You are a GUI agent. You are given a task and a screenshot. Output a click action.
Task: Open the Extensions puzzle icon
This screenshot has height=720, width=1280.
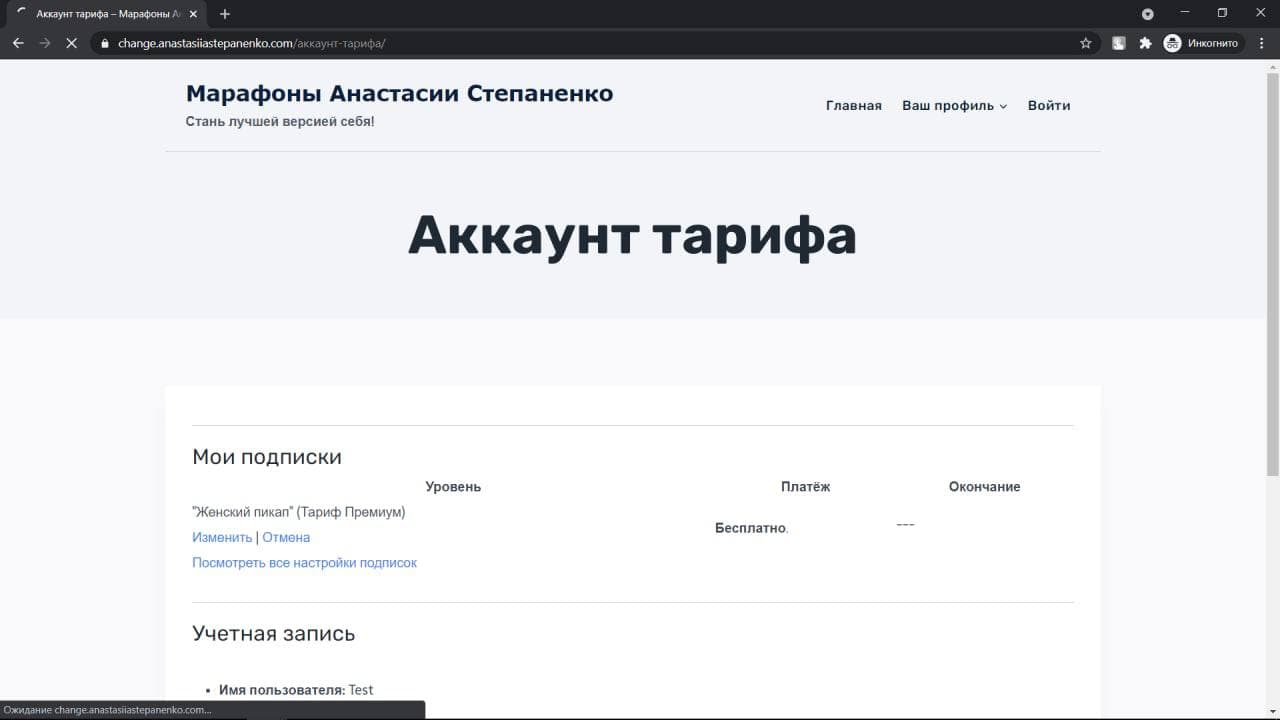coord(1145,43)
